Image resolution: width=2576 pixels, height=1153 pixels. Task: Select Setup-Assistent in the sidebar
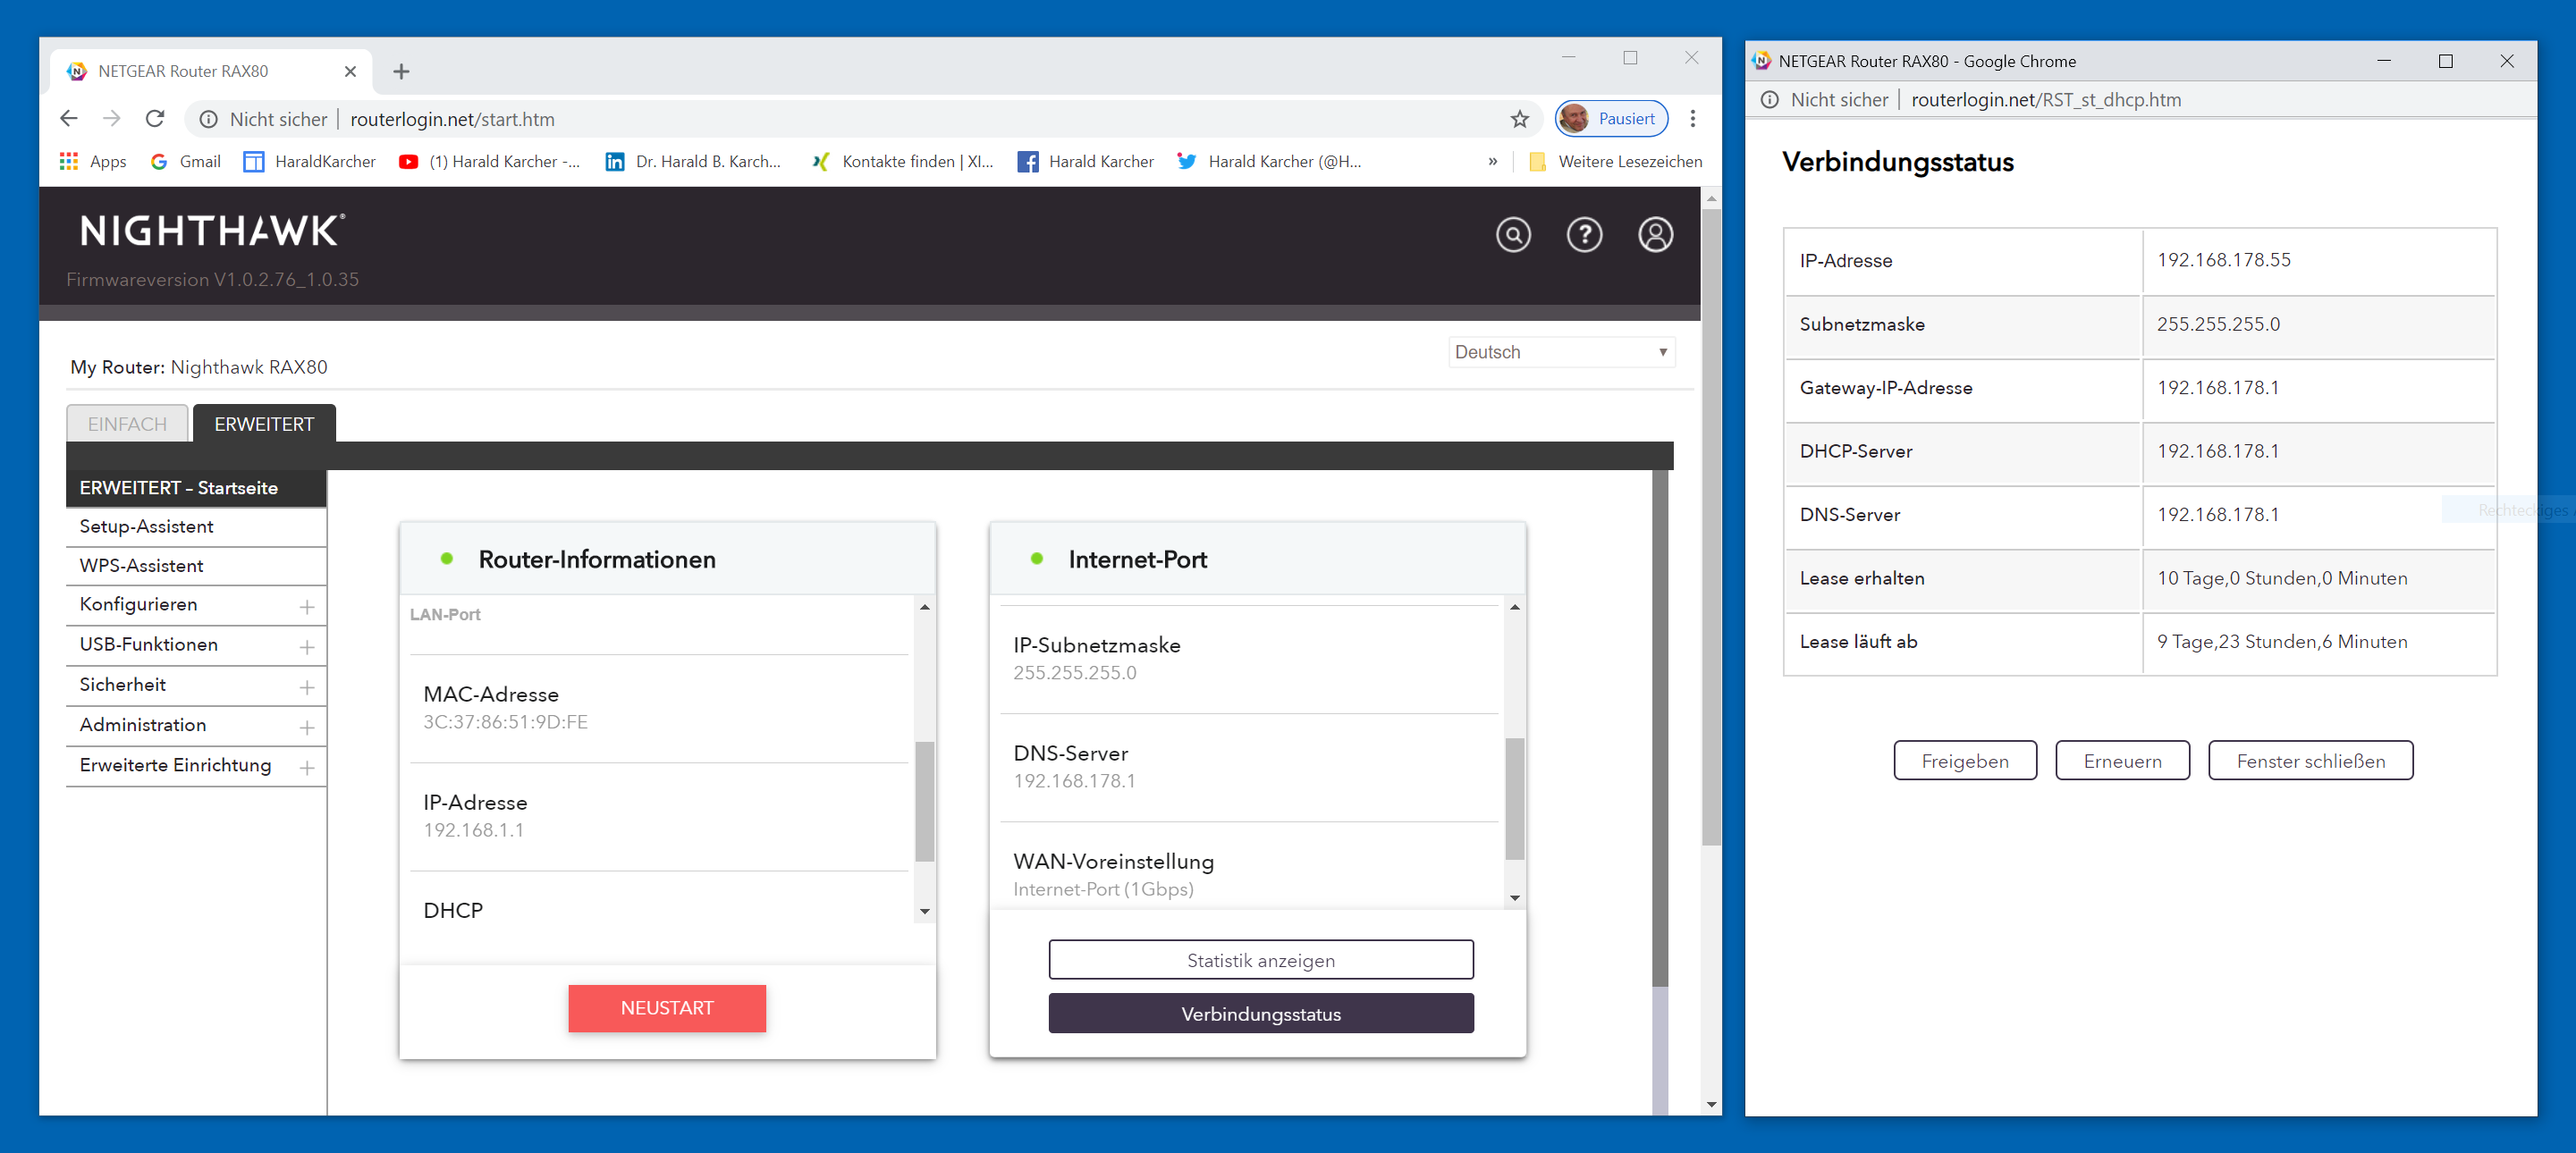tap(147, 526)
